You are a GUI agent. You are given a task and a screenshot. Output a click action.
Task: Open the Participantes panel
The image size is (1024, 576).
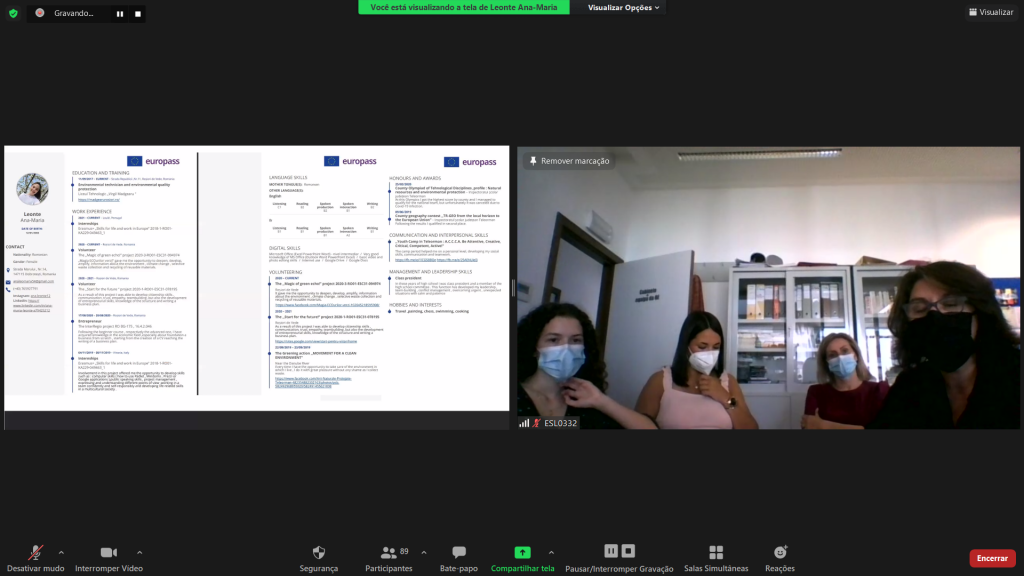389,558
